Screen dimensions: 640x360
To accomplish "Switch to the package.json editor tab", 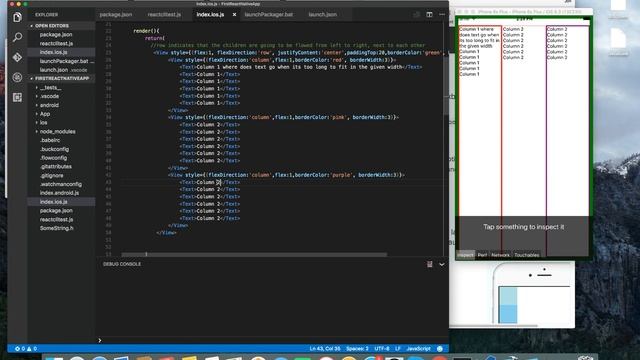I will click(x=116, y=15).
